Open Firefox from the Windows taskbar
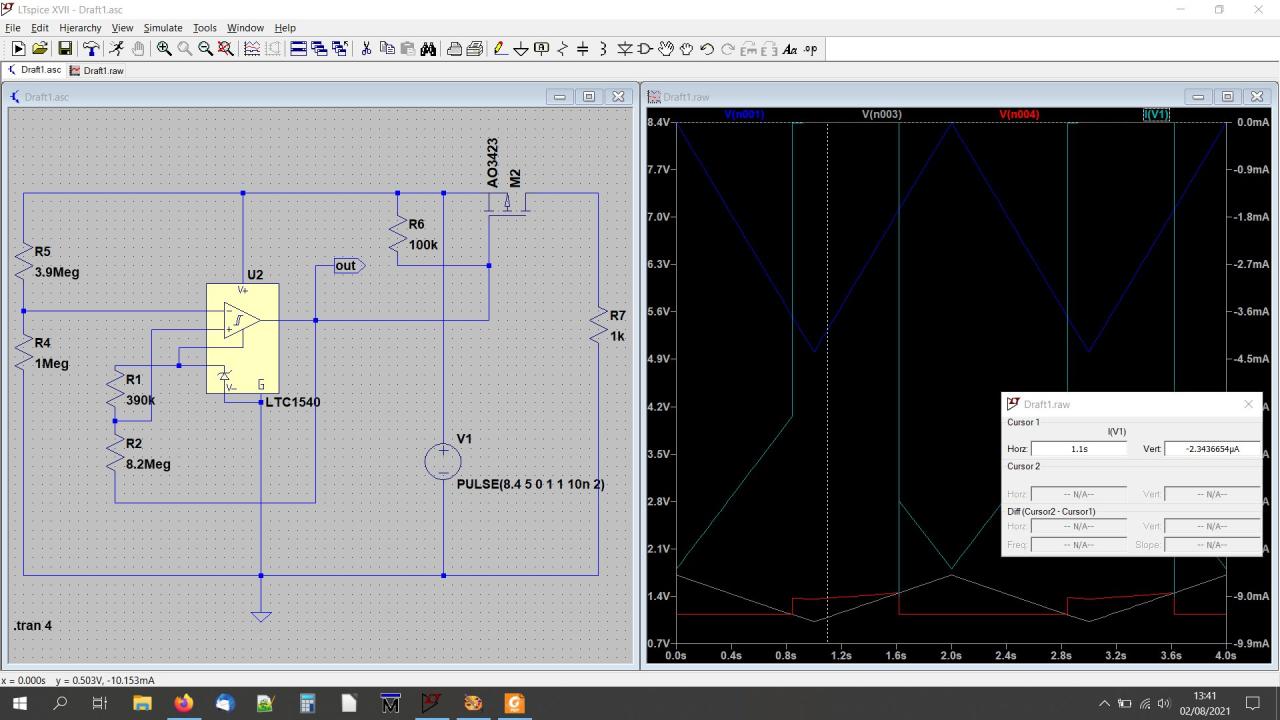This screenshot has width=1280, height=720. (183, 703)
